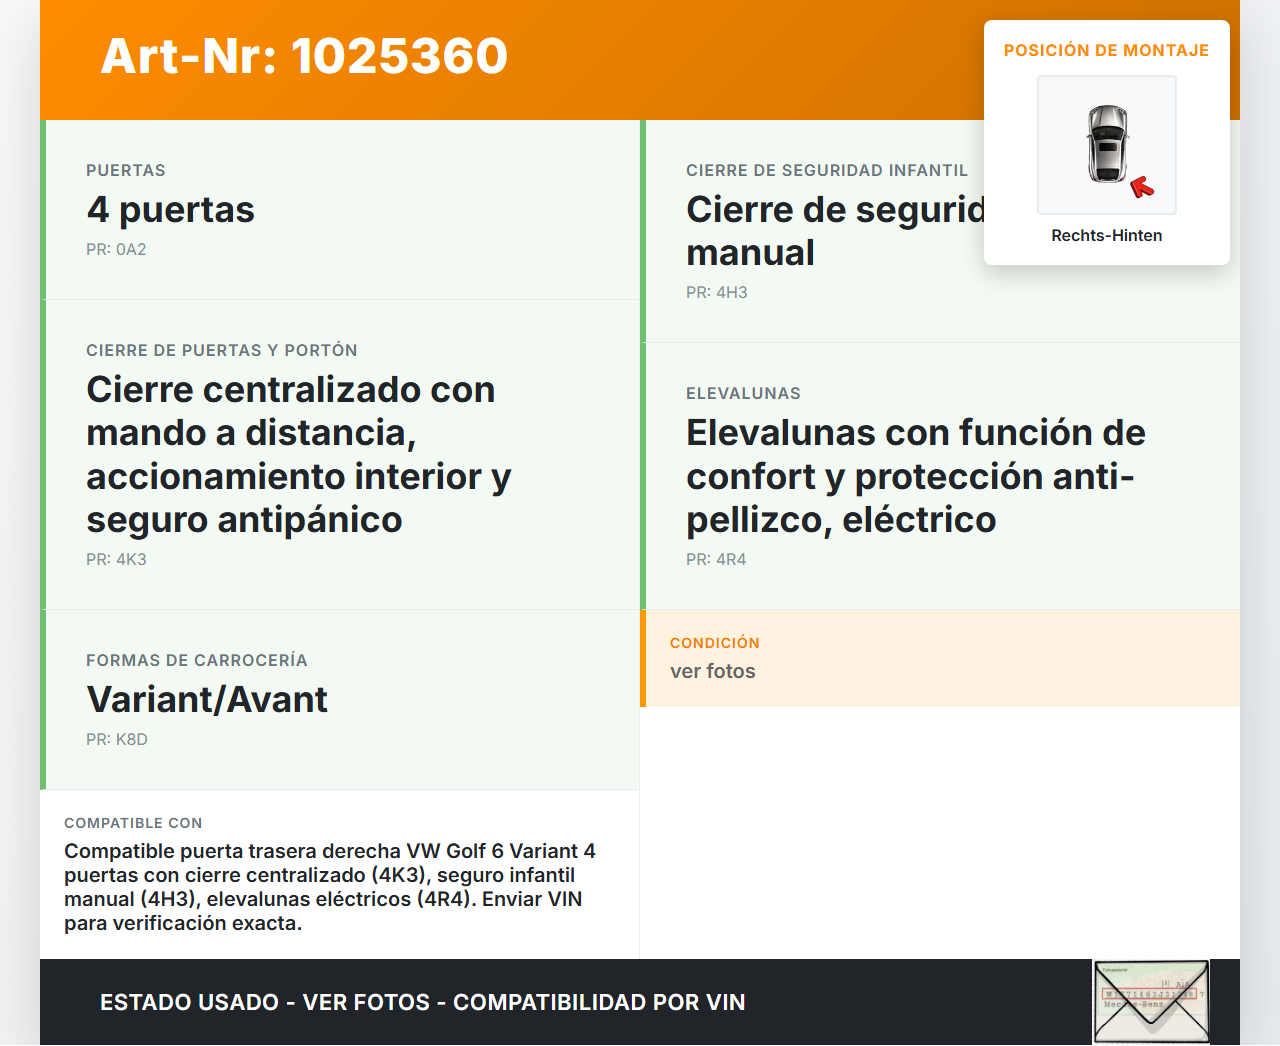Click the CIERRE DE SEGURIDAD INFANTIL label

tap(827, 171)
